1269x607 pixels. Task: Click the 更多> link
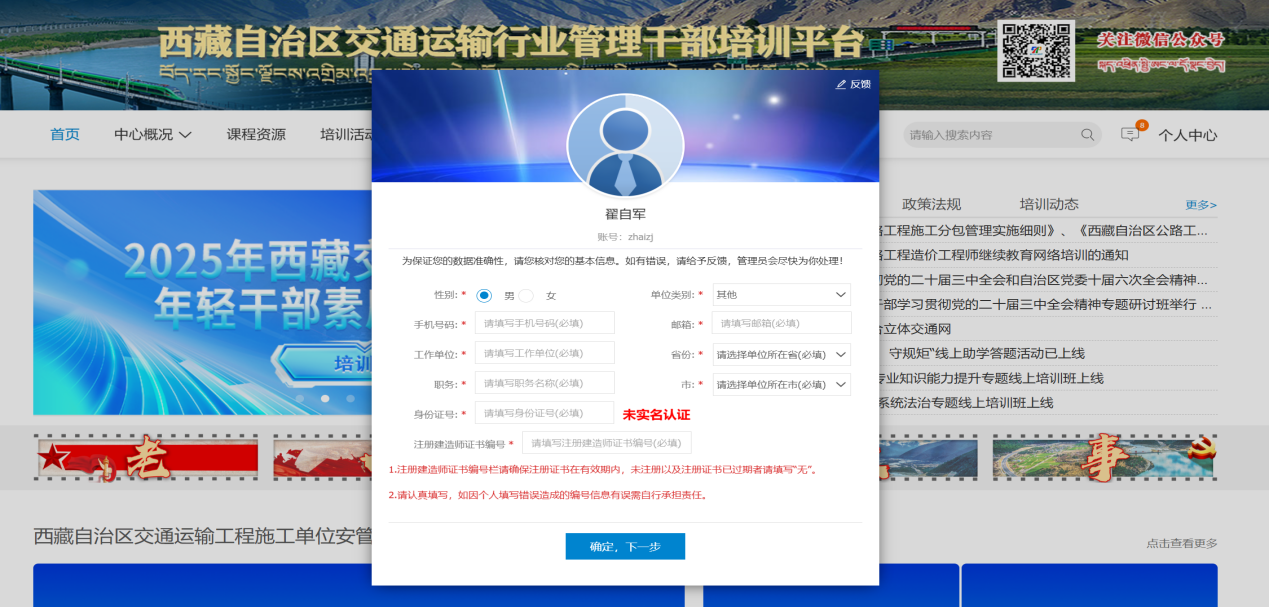[1201, 205]
